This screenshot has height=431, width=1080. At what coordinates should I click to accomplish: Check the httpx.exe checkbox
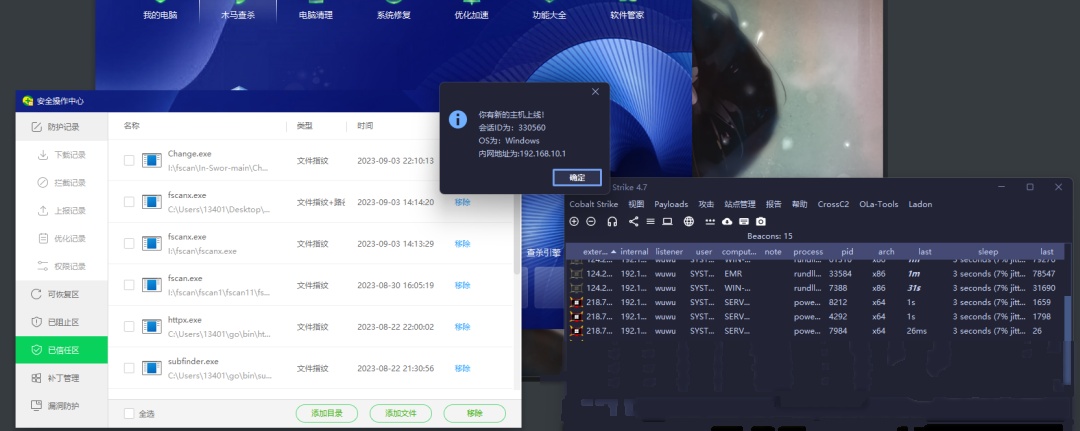click(x=129, y=326)
